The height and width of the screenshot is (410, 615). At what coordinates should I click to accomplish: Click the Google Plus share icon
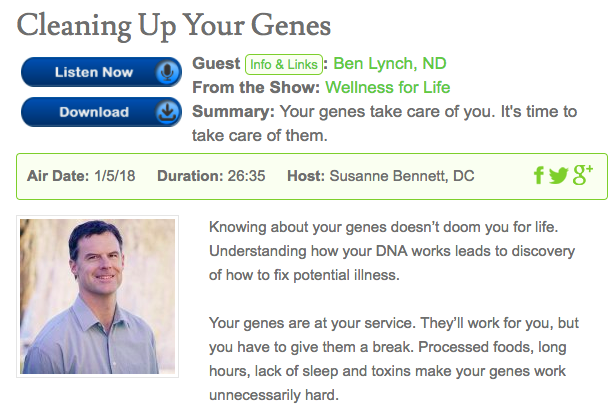[x=582, y=175]
